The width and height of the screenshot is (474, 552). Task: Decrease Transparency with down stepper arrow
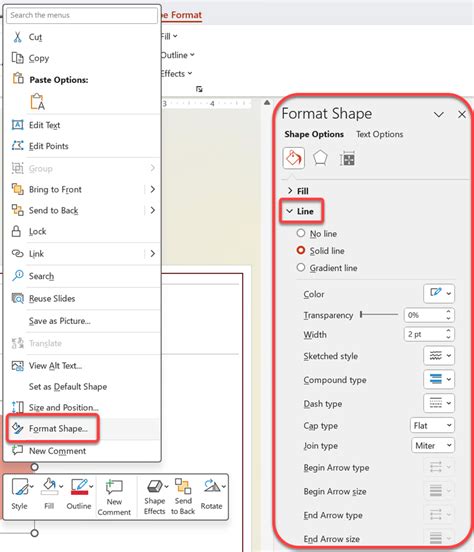(x=448, y=318)
